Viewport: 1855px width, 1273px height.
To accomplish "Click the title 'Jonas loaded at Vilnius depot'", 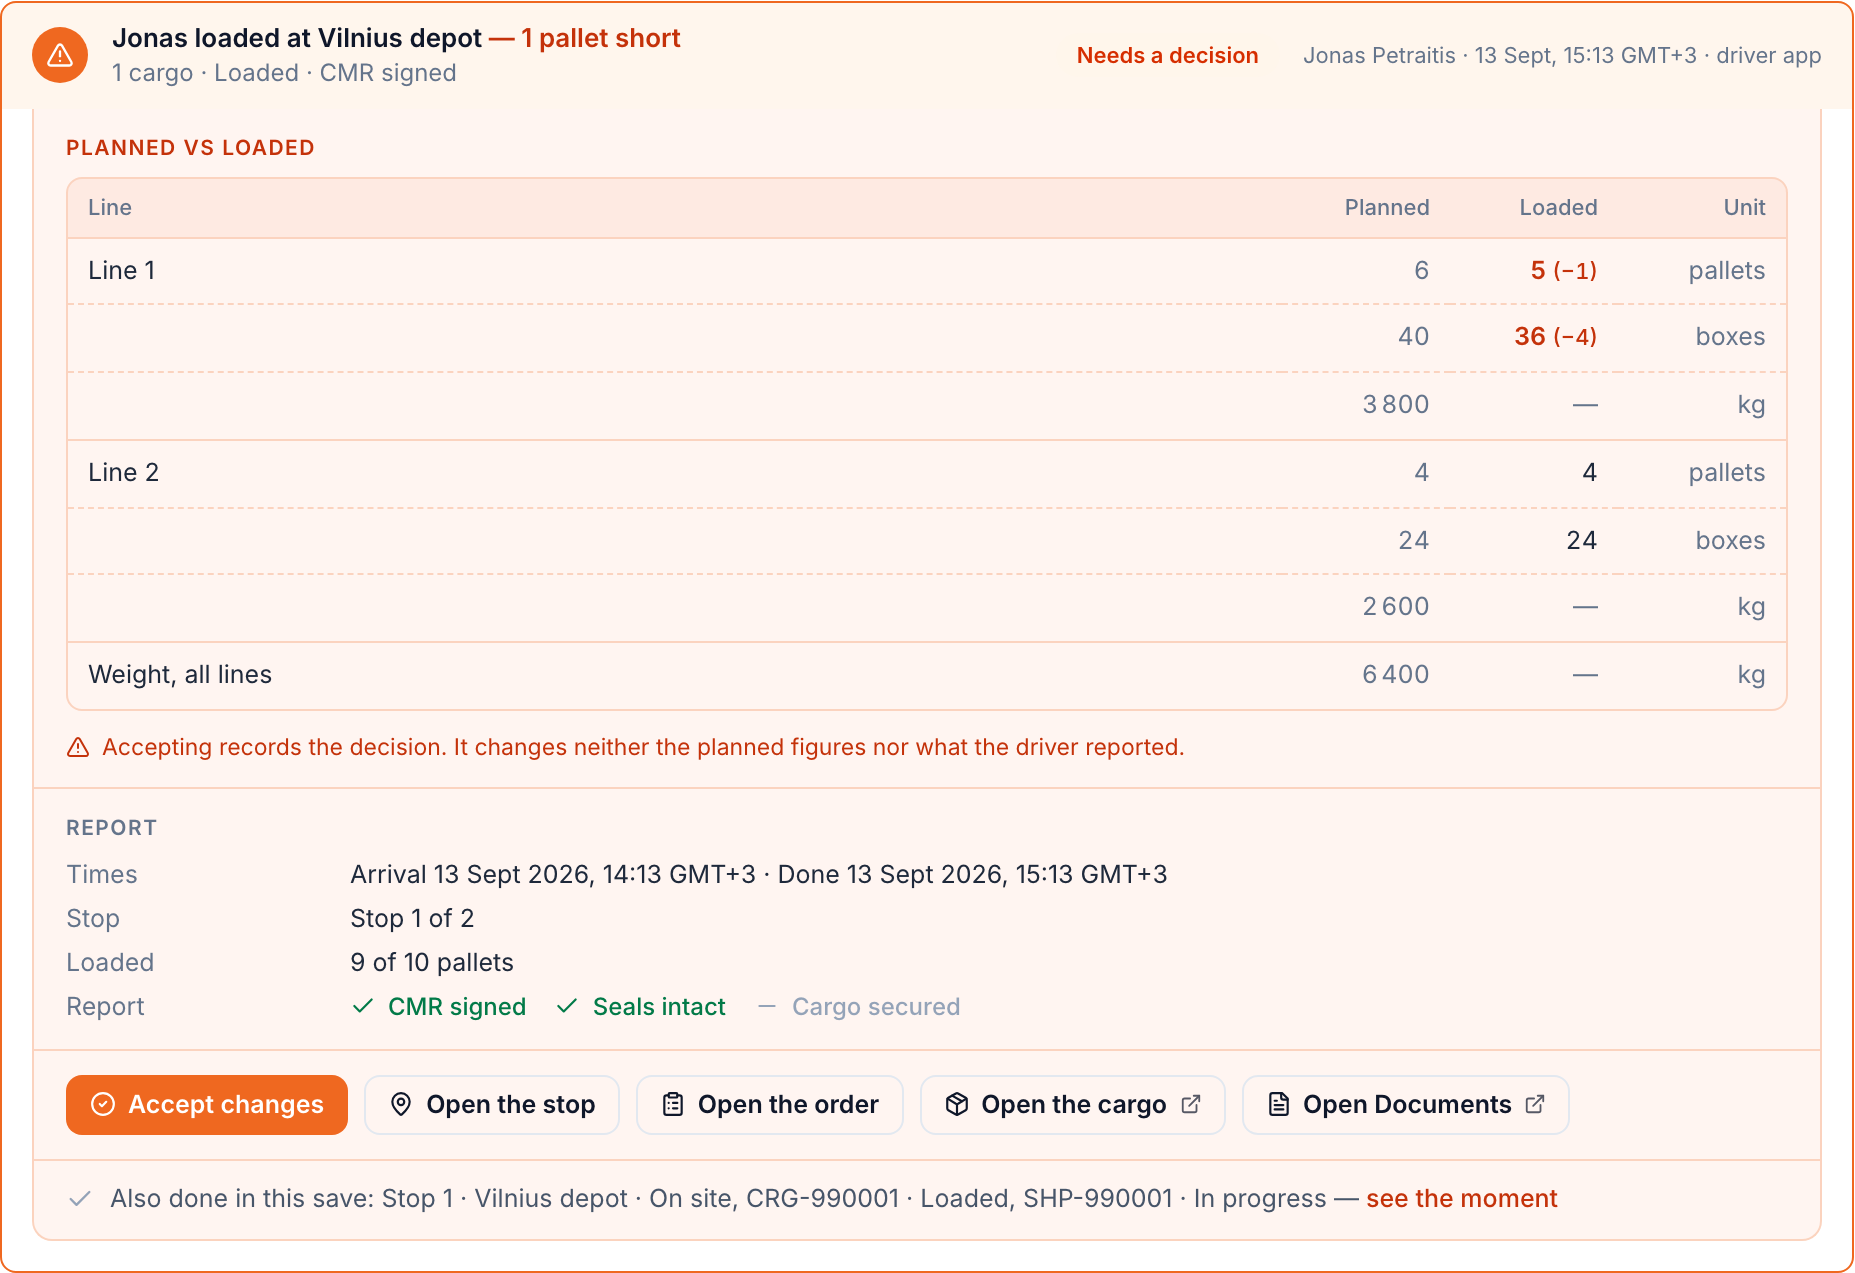I will click(297, 38).
